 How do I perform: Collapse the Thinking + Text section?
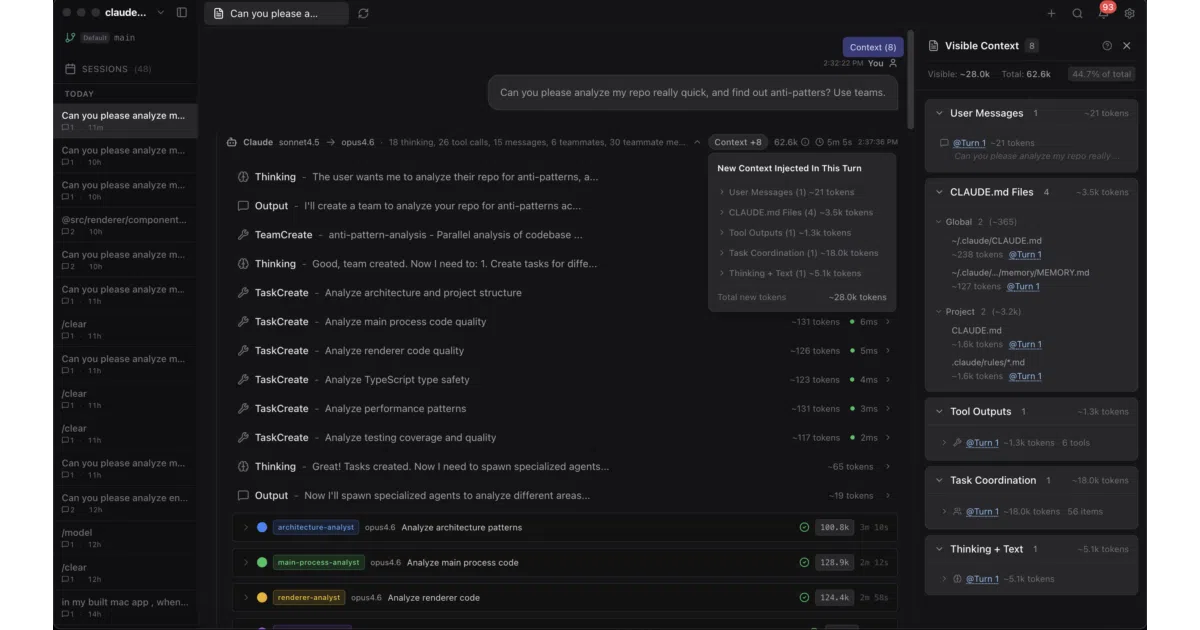coord(940,549)
